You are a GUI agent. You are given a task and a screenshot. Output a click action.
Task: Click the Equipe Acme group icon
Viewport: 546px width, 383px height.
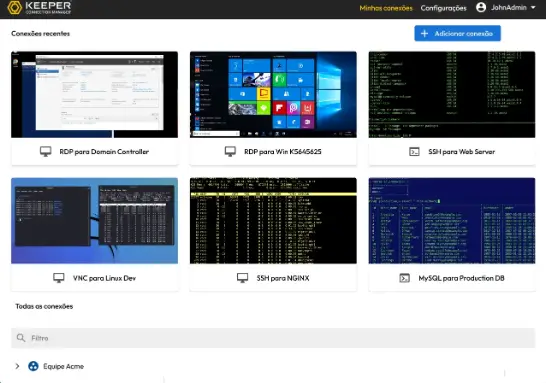[x=33, y=366]
